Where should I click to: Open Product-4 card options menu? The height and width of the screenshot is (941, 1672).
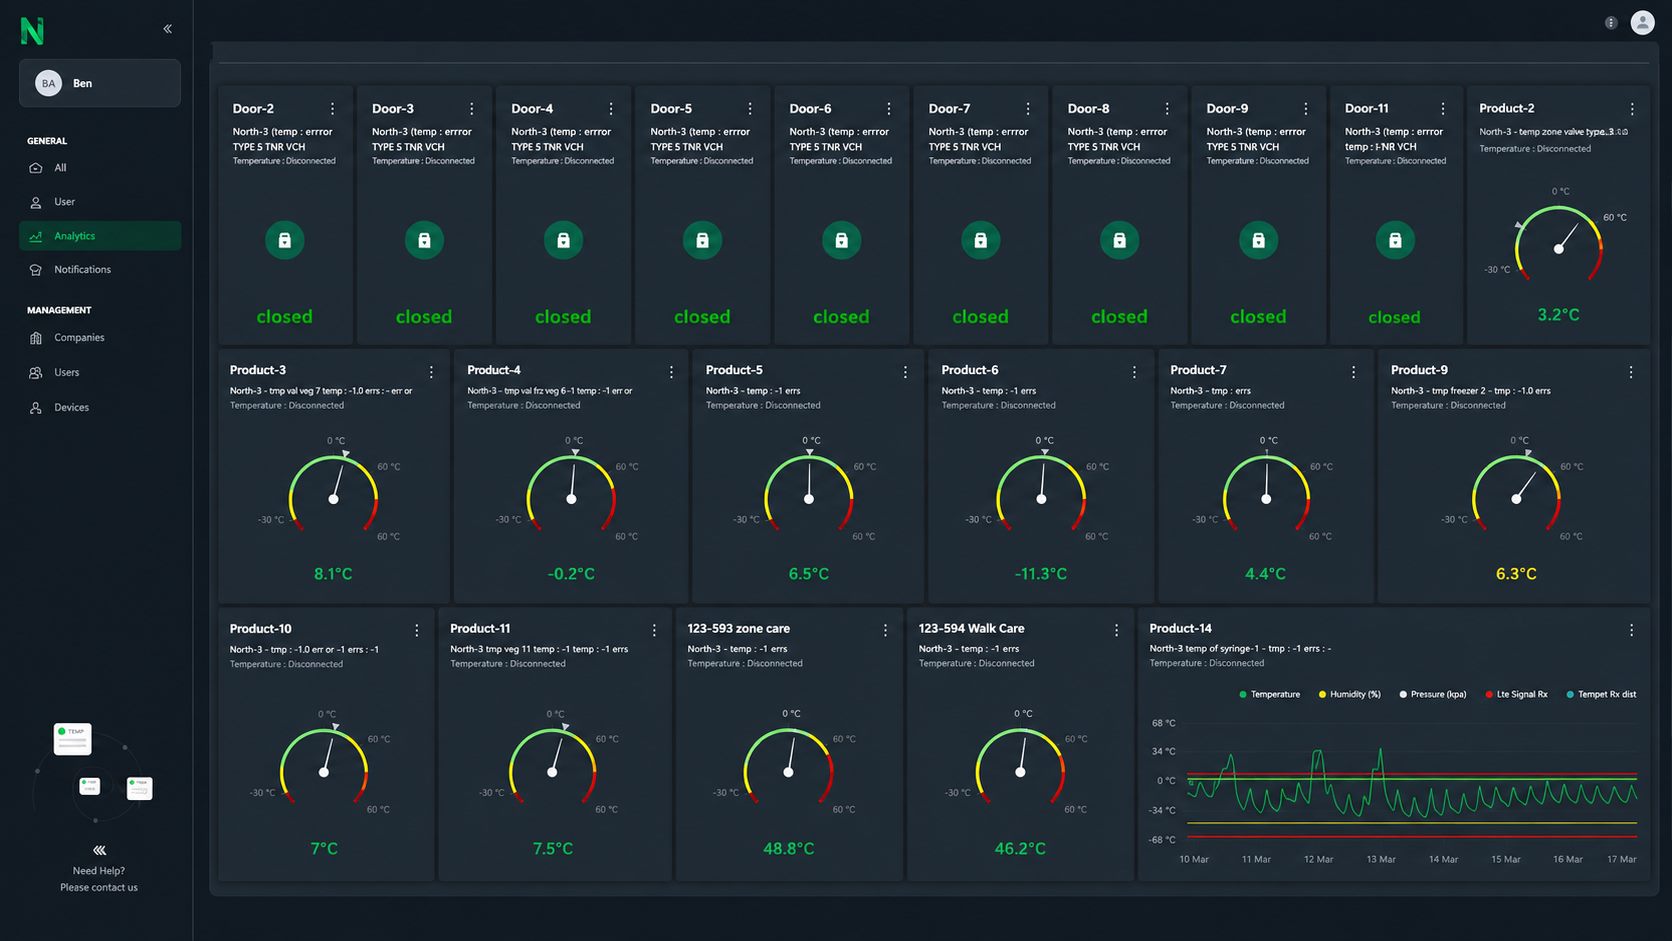[x=672, y=372]
